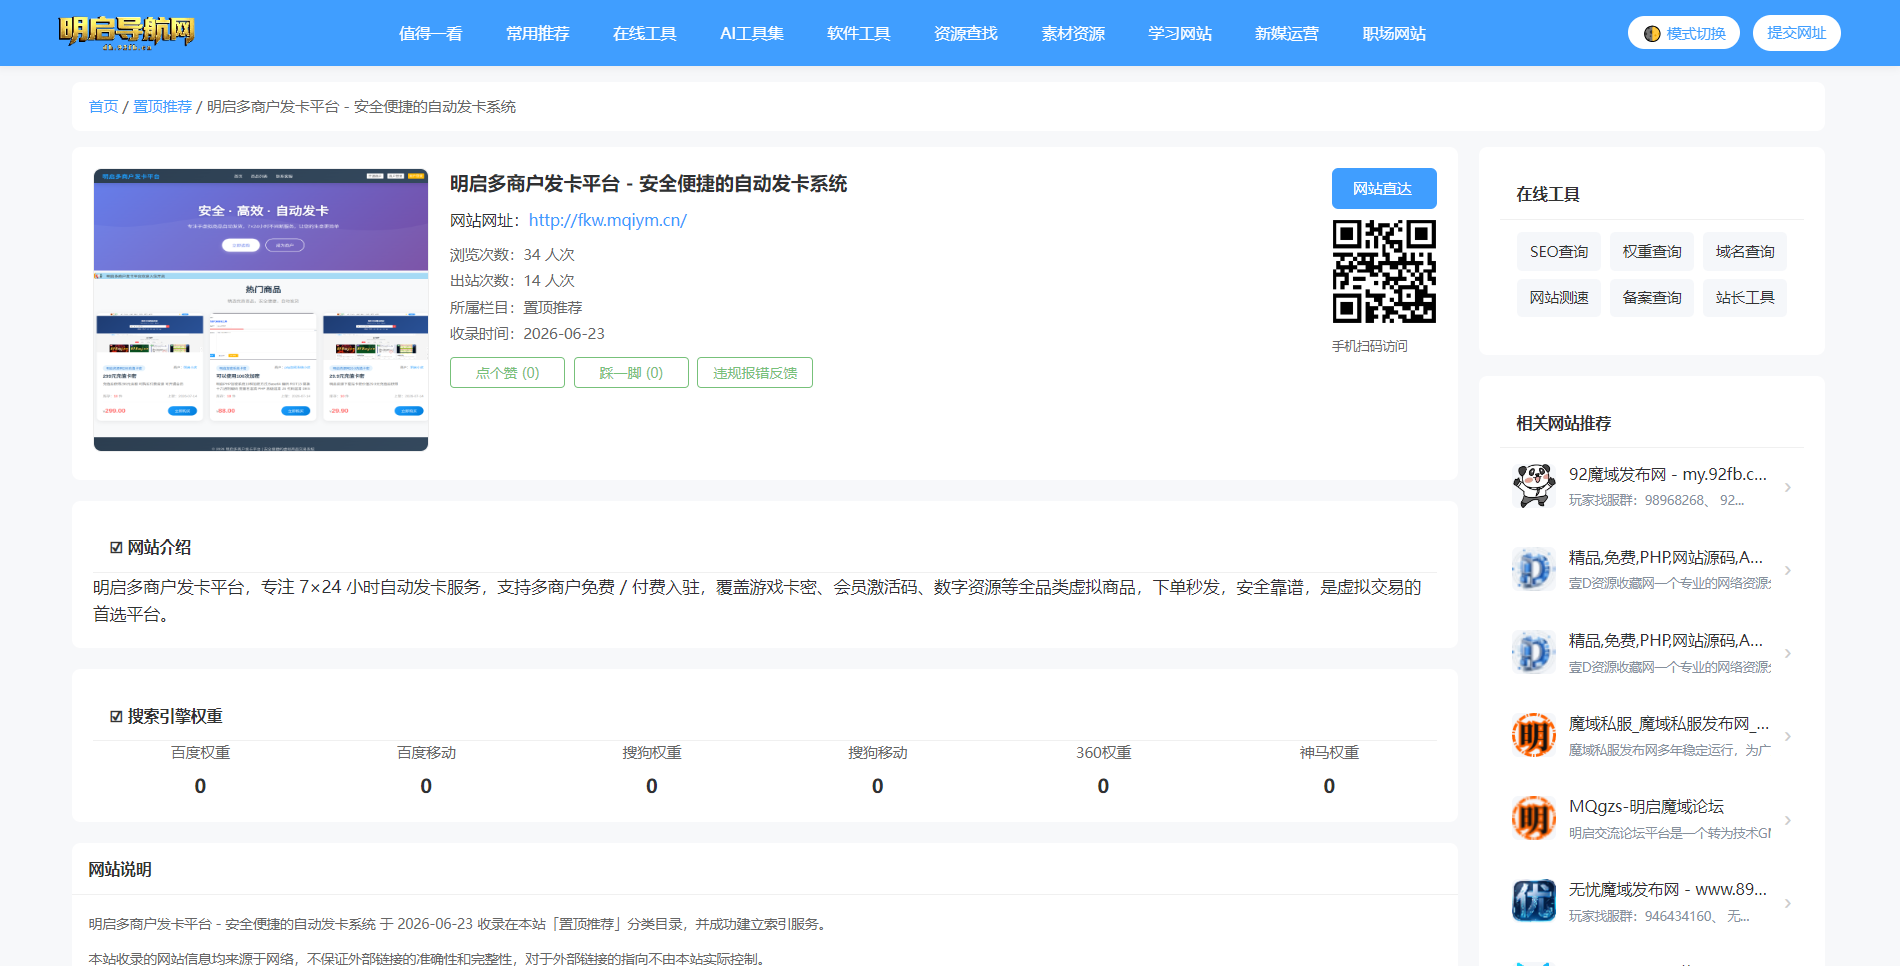Expand the MQgzs-明启魔域论坛 row chevron
This screenshot has height=967, width=1900.
click(1788, 820)
